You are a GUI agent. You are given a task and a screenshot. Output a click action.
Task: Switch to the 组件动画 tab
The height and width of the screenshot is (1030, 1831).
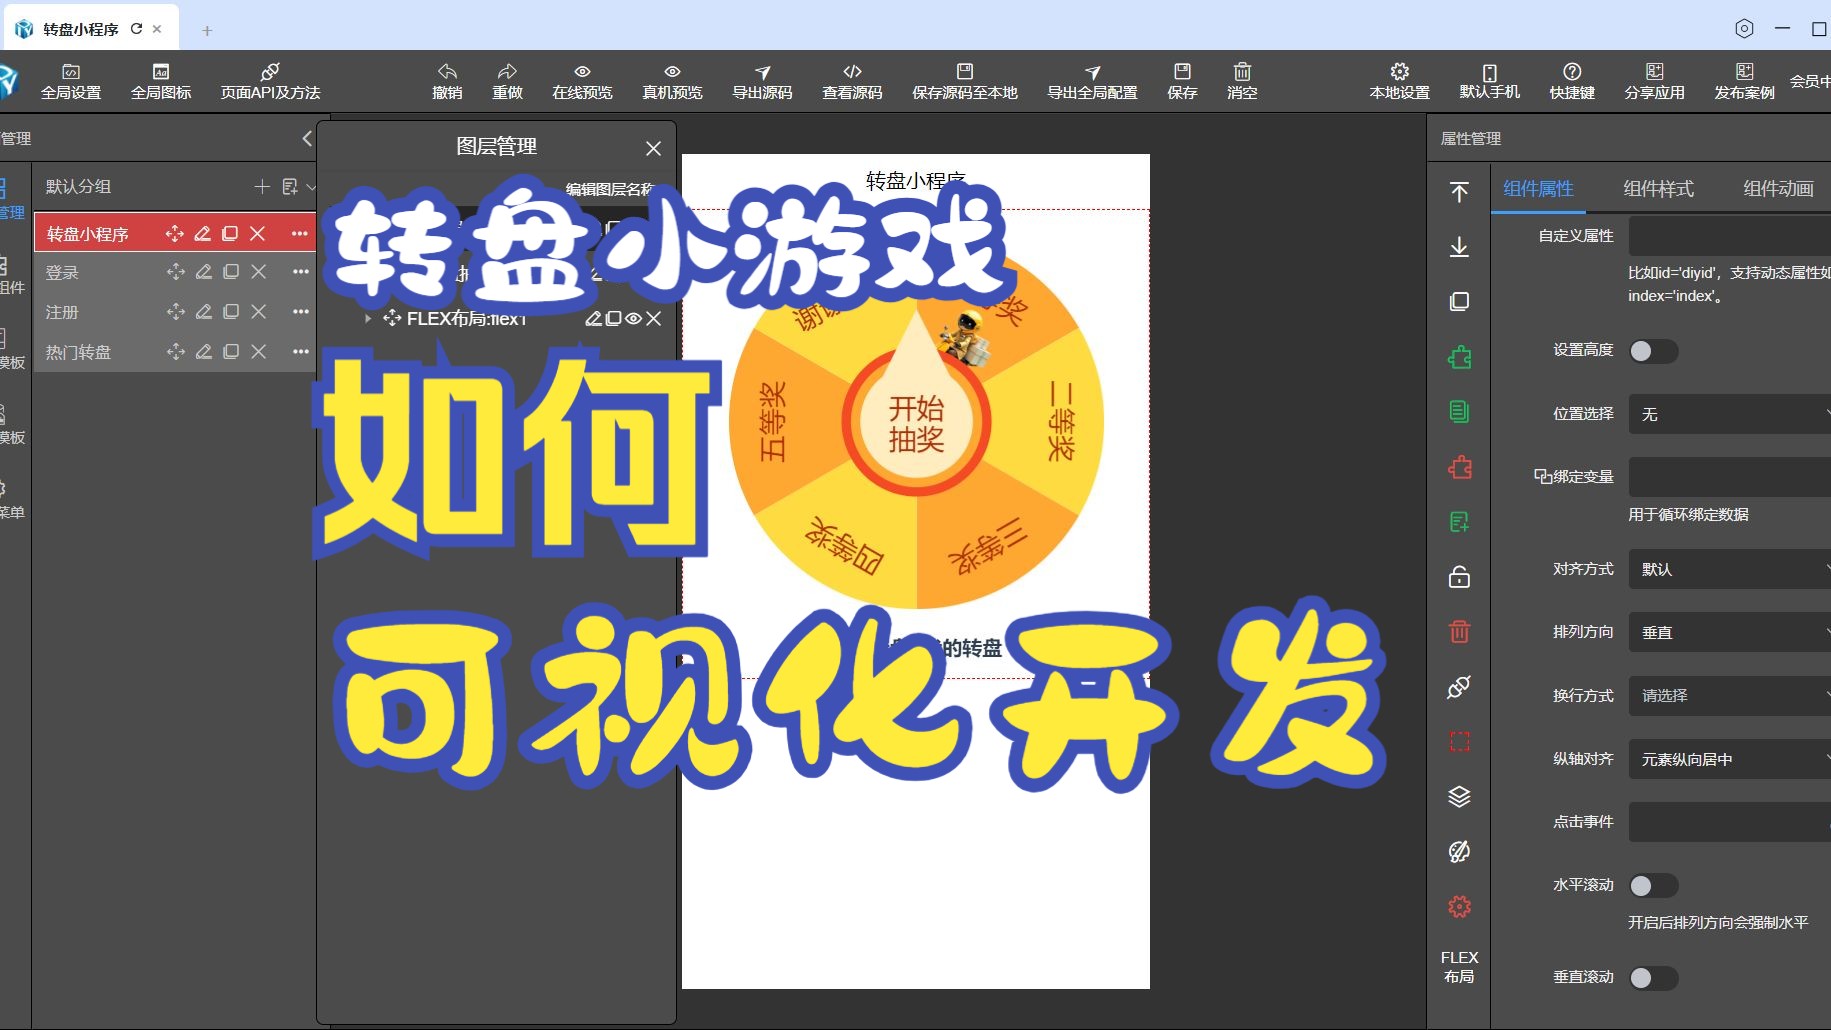coord(1778,189)
